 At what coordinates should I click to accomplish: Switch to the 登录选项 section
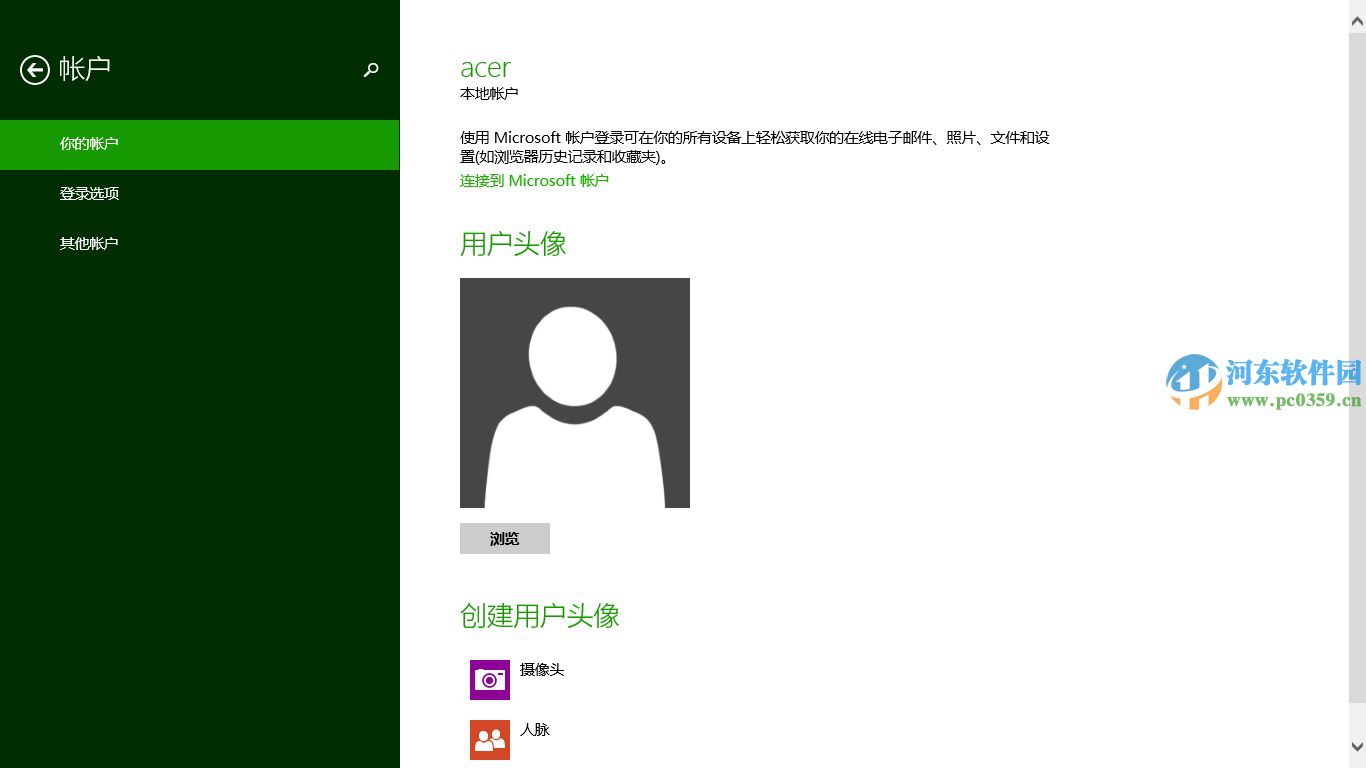click(89, 193)
